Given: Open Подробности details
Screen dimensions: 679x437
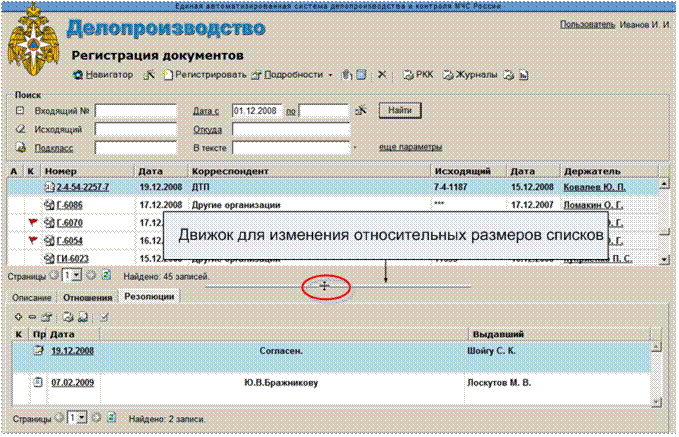Looking at the screenshot, I should pos(288,75).
